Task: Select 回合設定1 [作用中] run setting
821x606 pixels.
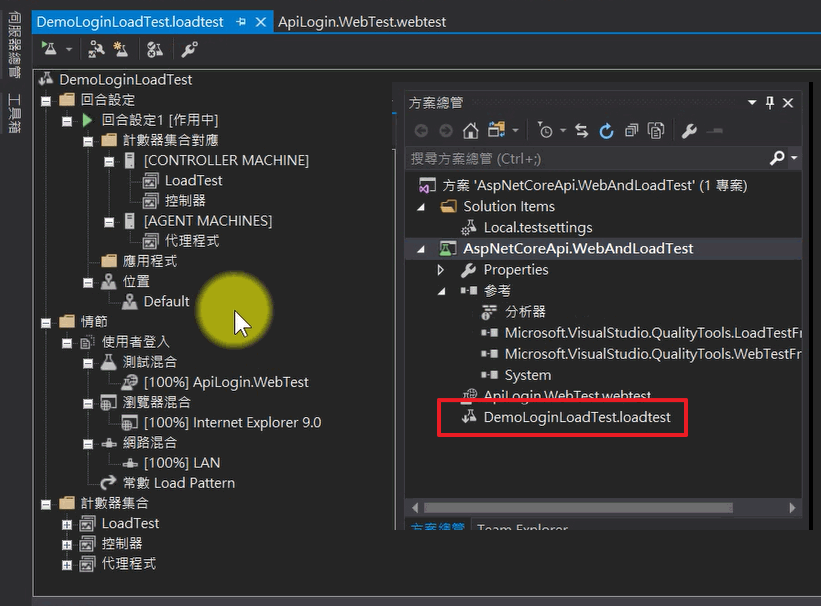Action: click(x=160, y=120)
